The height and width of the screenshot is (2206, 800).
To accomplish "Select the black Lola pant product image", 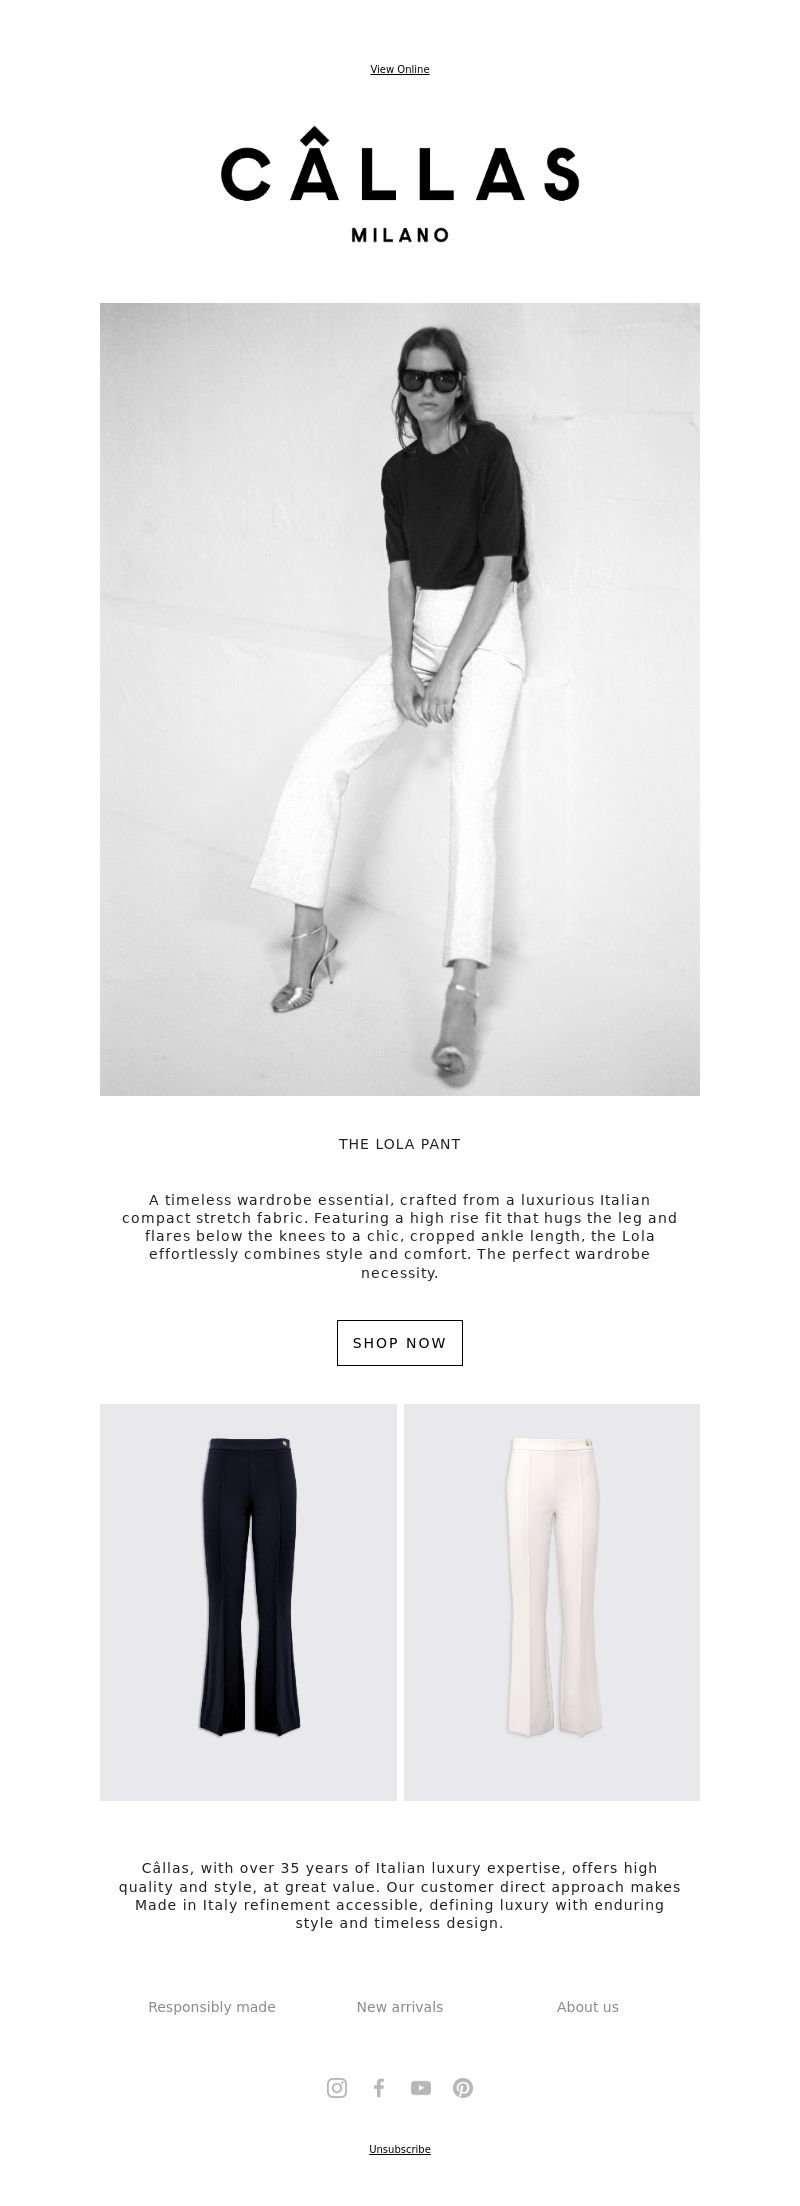I will click(248, 1602).
